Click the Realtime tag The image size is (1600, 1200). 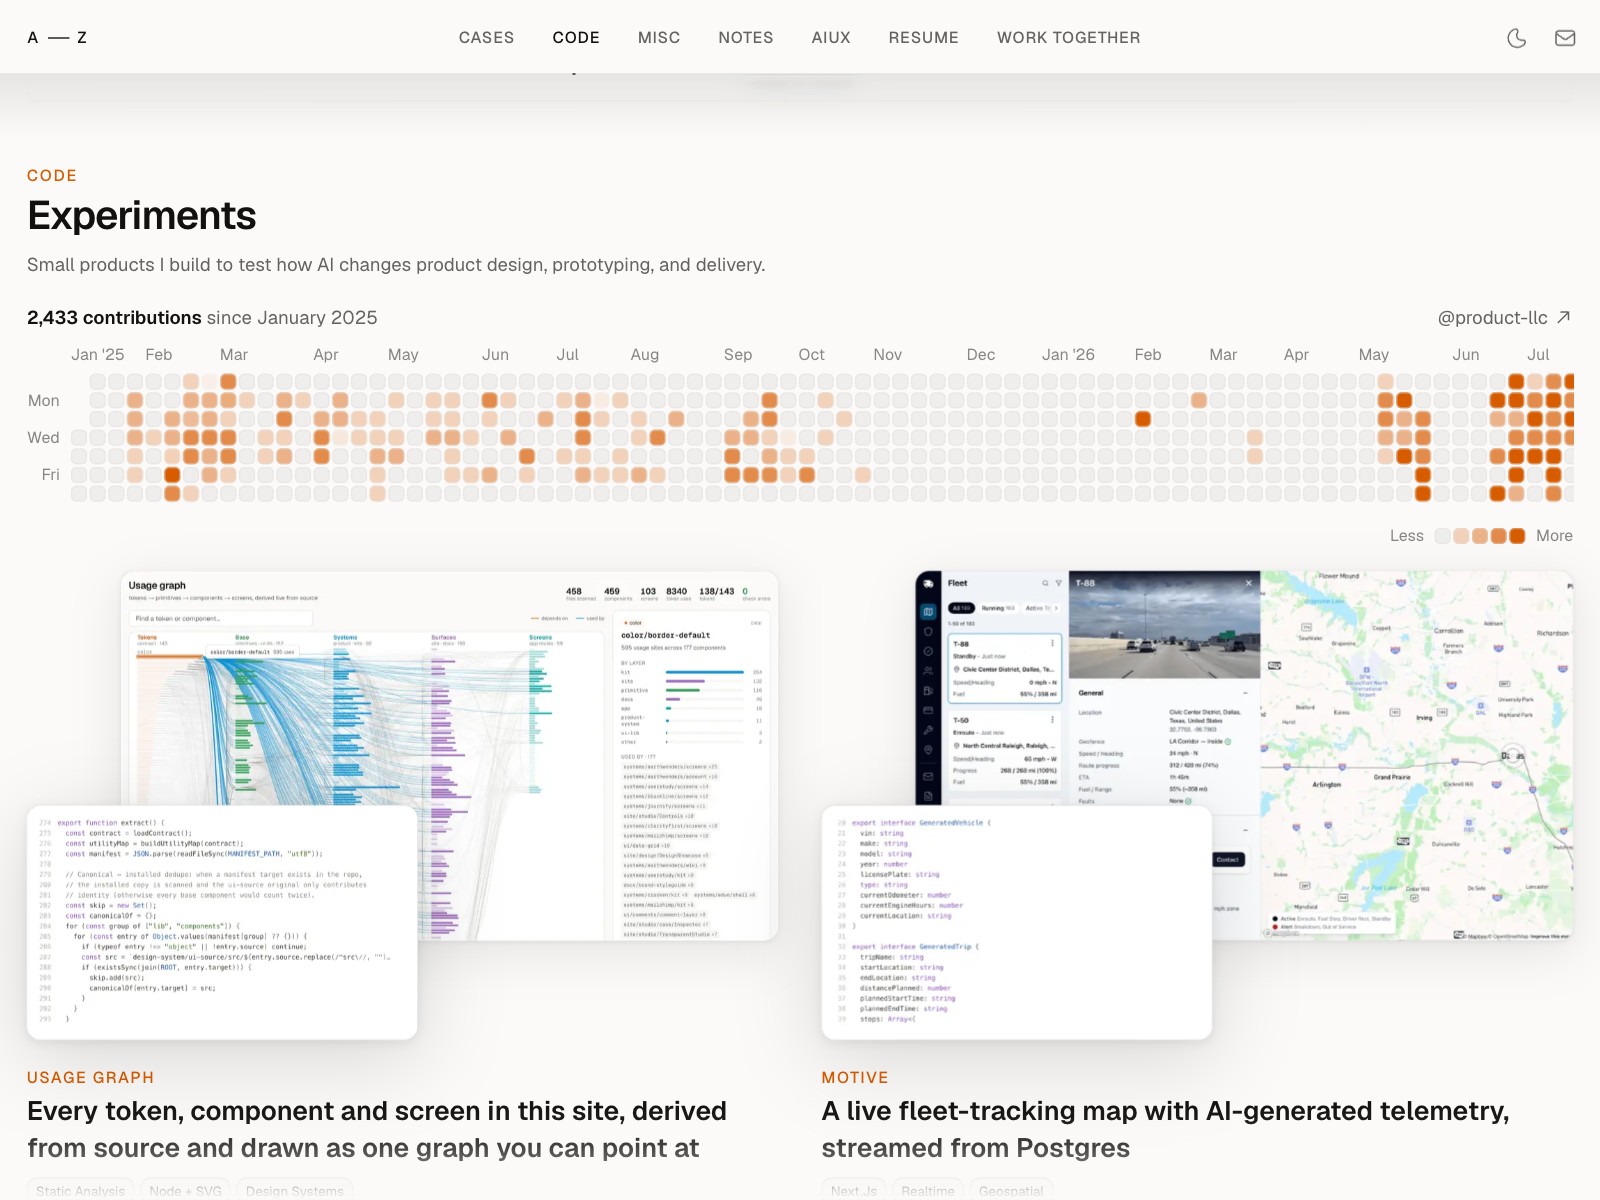click(928, 1191)
